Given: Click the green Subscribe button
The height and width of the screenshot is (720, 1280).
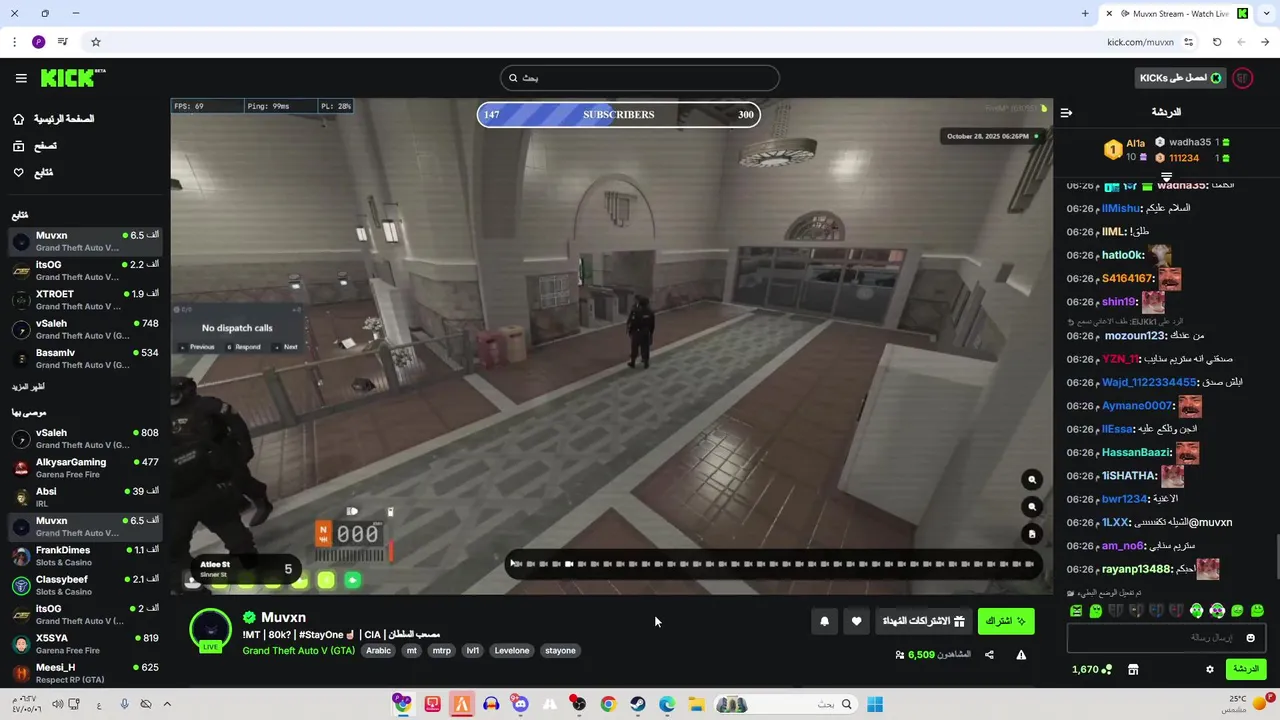Looking at the screenshot, I should click(x=1006, y=621).
